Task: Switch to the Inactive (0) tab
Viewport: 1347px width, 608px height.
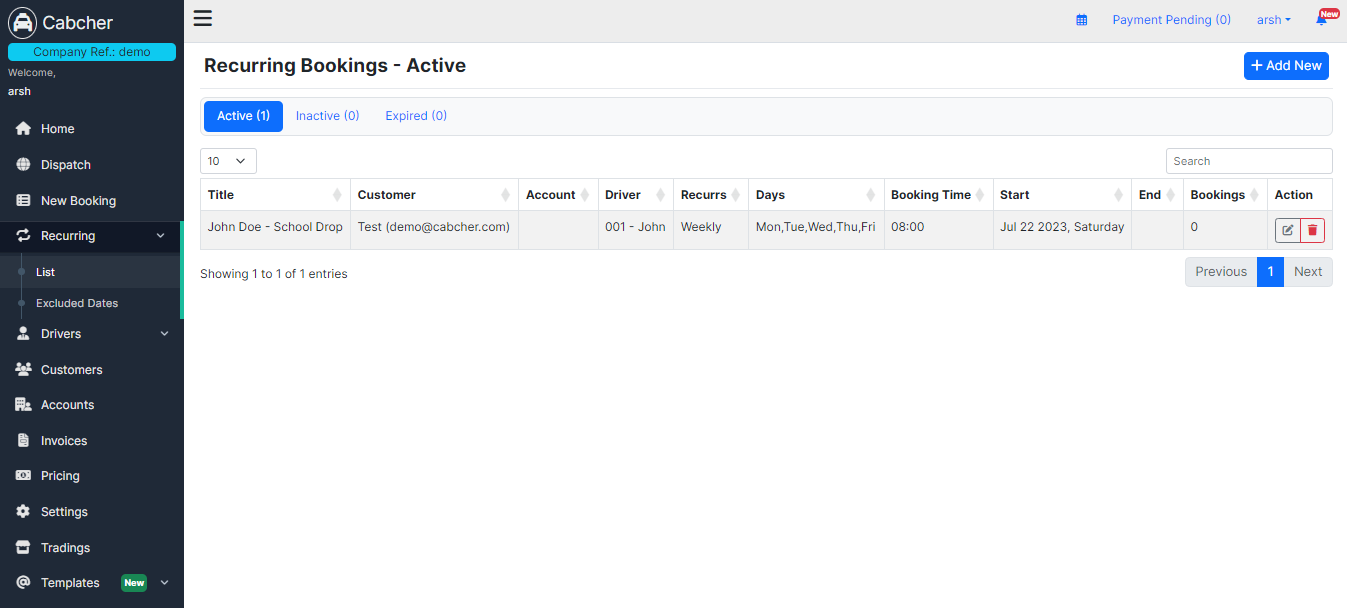Action: pos(327,116)
